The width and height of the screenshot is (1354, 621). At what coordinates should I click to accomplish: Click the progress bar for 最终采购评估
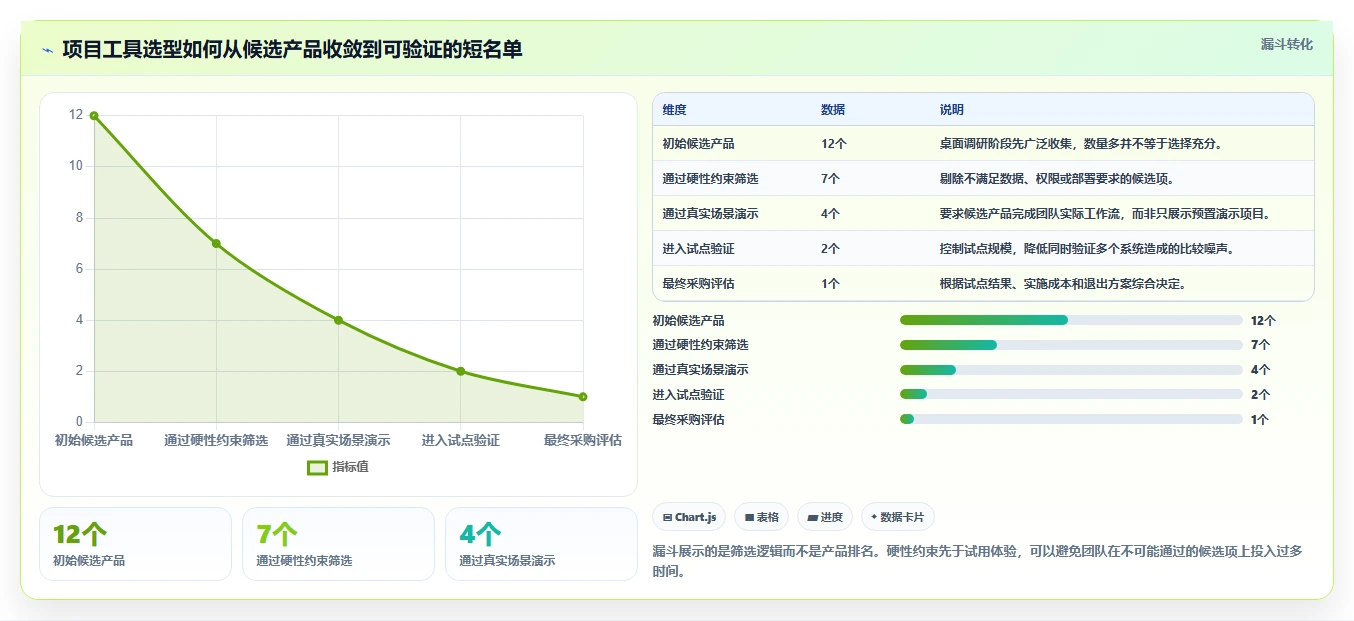click(1071, 419)
